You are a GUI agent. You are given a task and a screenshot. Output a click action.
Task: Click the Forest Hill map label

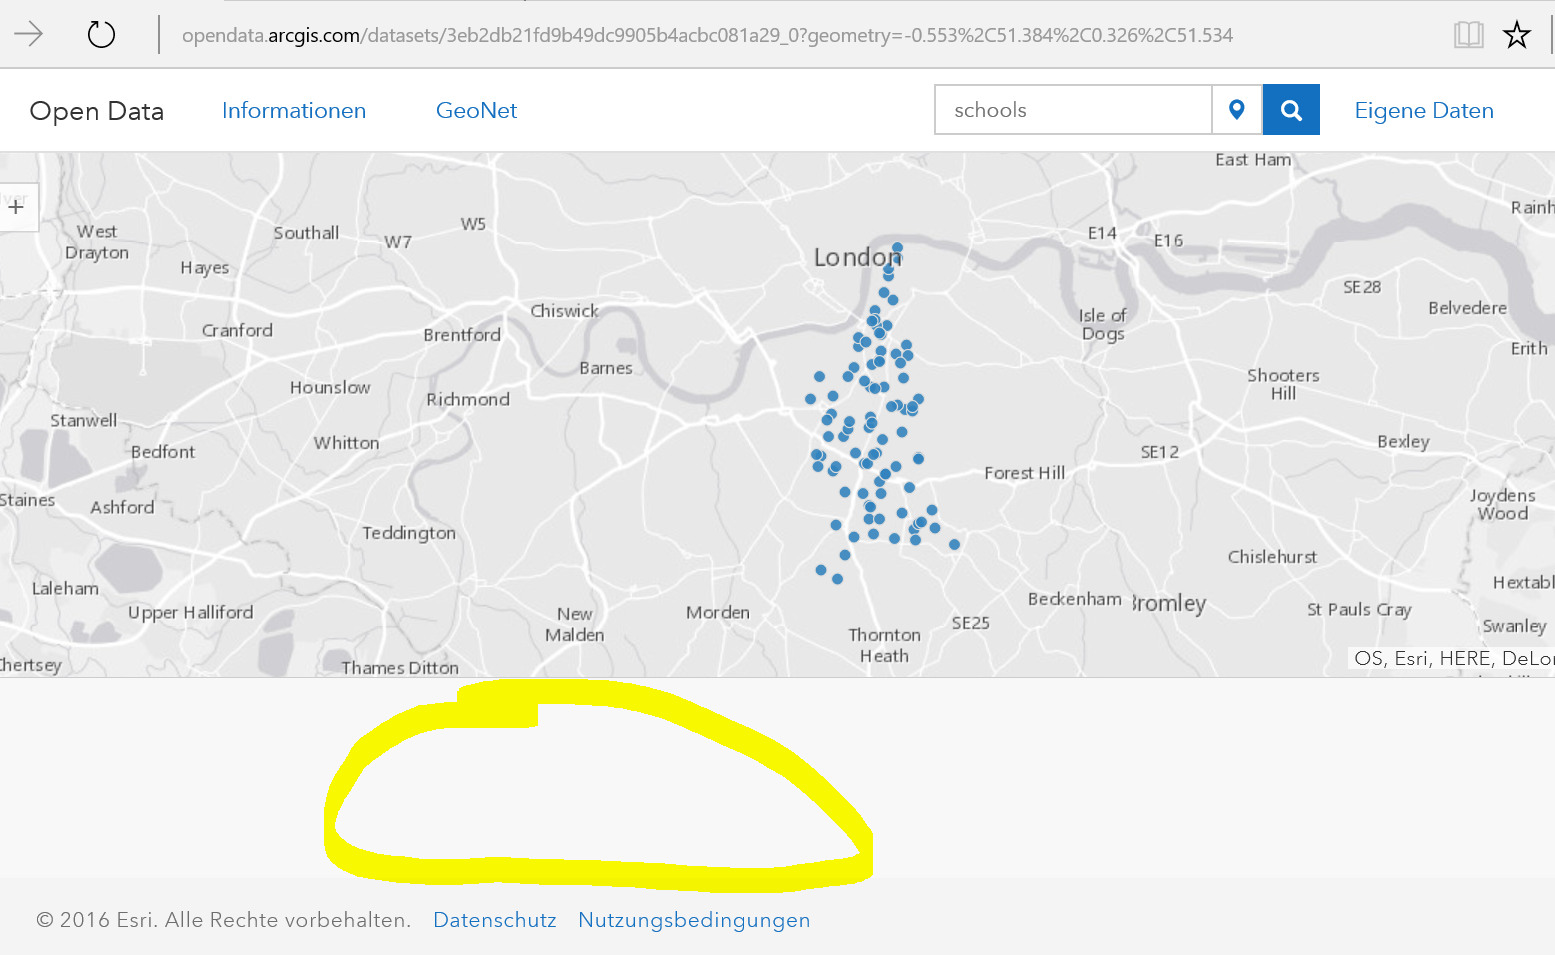(1025, 473)
